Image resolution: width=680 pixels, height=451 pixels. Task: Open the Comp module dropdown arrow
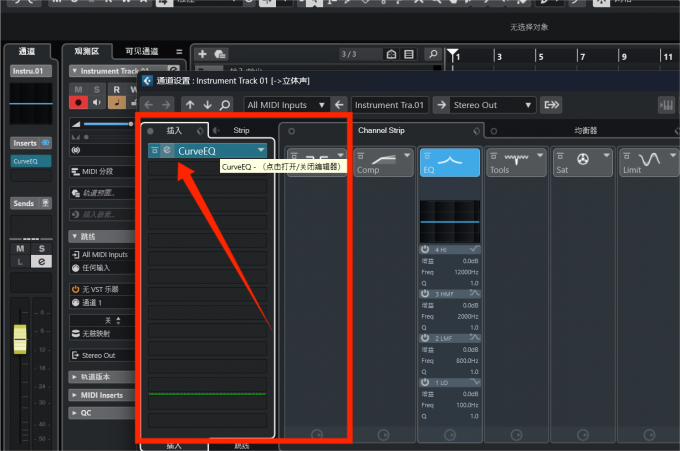pyautogui.click(x=407, y=155)
